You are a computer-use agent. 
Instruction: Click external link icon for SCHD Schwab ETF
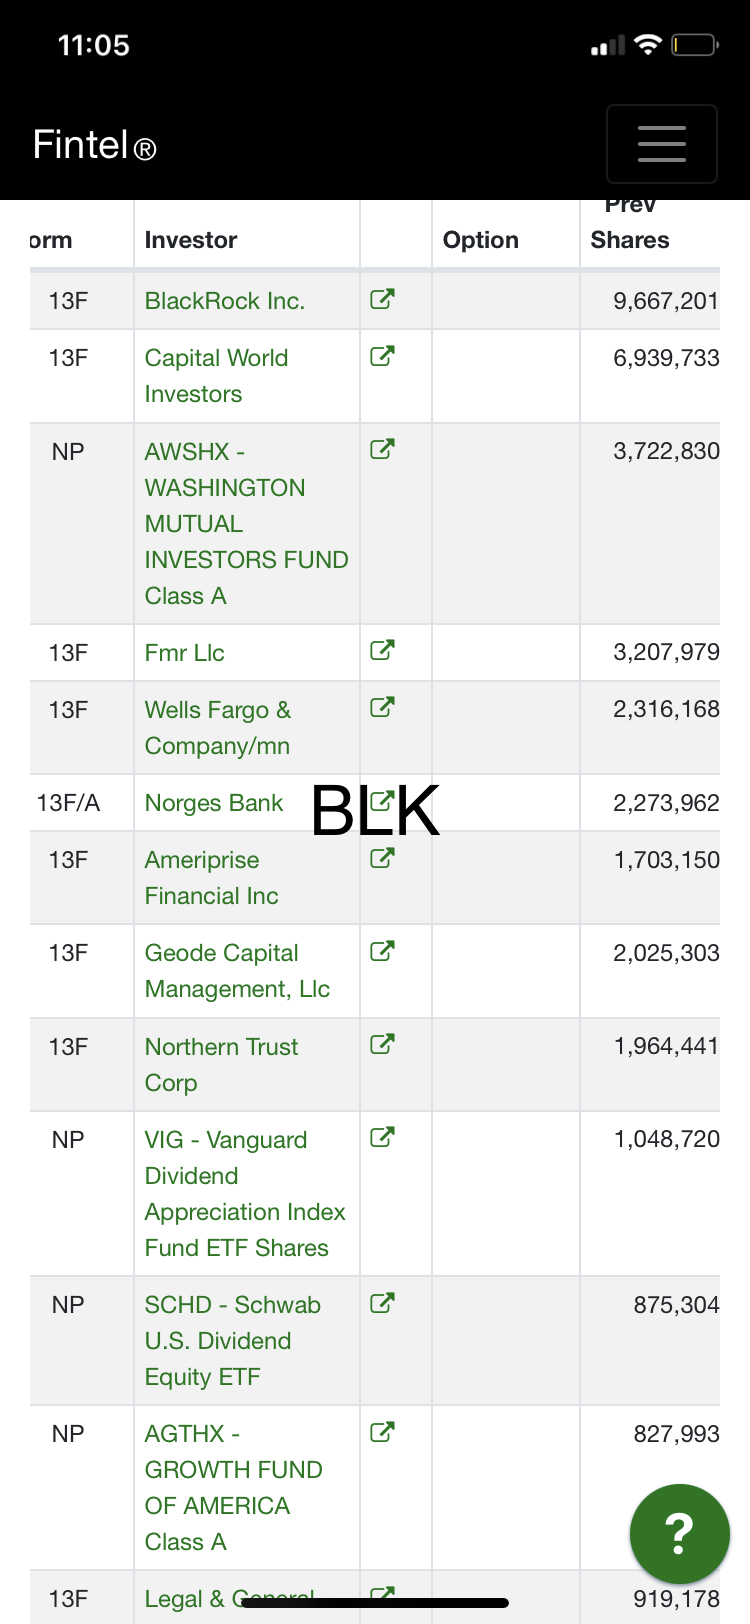coord(382,1303)
